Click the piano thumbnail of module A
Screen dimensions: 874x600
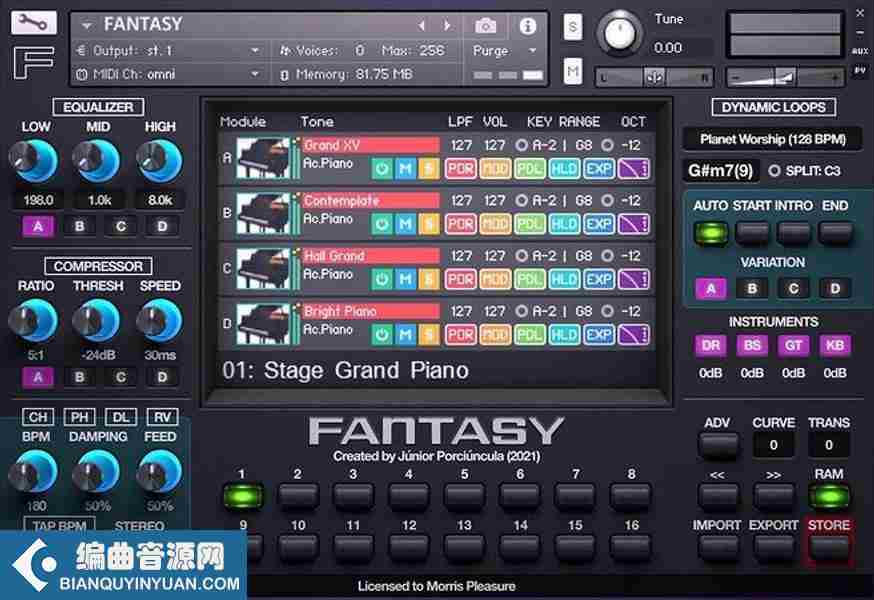tap(263, 158)
